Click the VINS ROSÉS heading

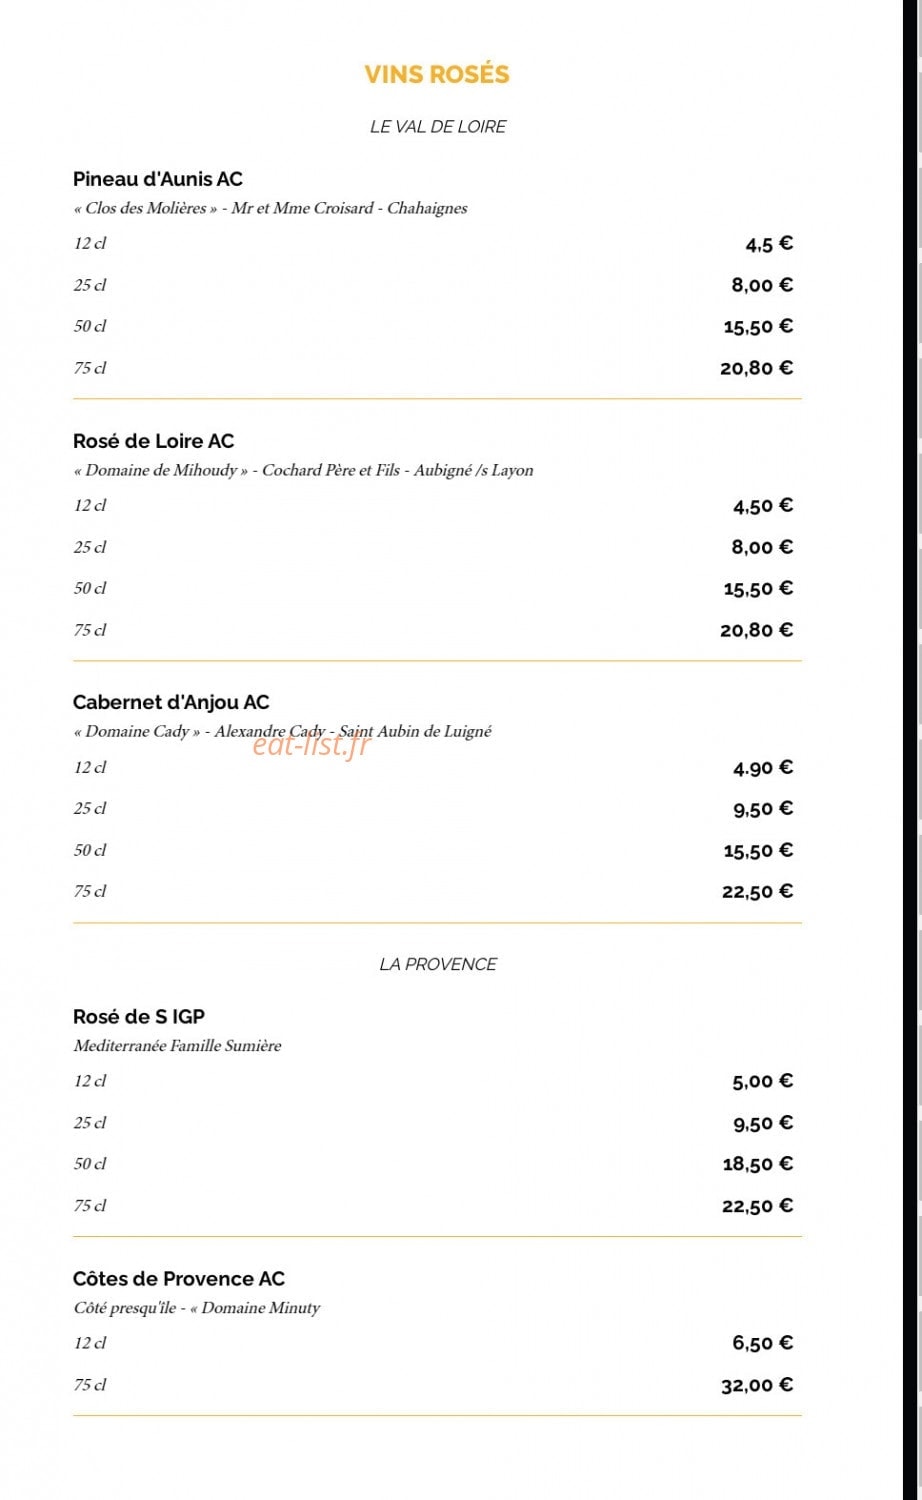coord(437,74)
